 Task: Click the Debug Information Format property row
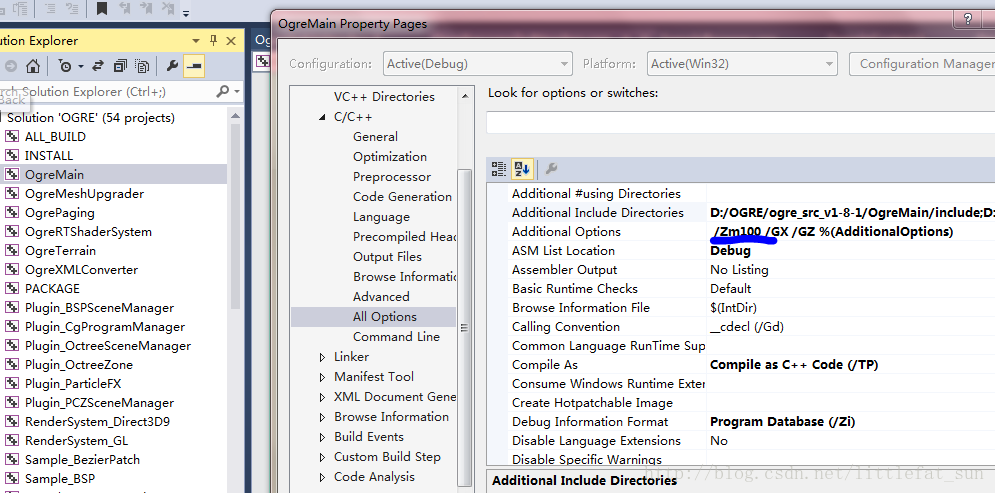tap(741, 422)
